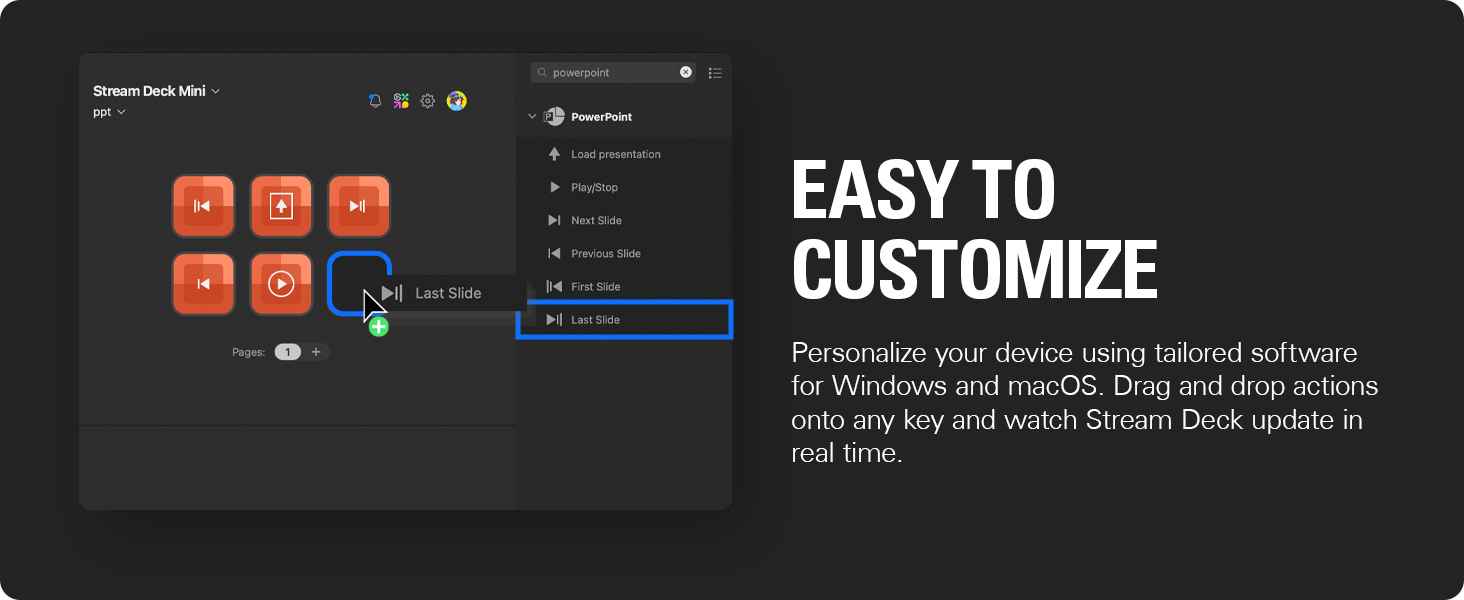Image resolution: width=1464 pixels, height=600 pixels.
Task: Click the Previous Slide key in bottom row
Action: tap(203, 284)
